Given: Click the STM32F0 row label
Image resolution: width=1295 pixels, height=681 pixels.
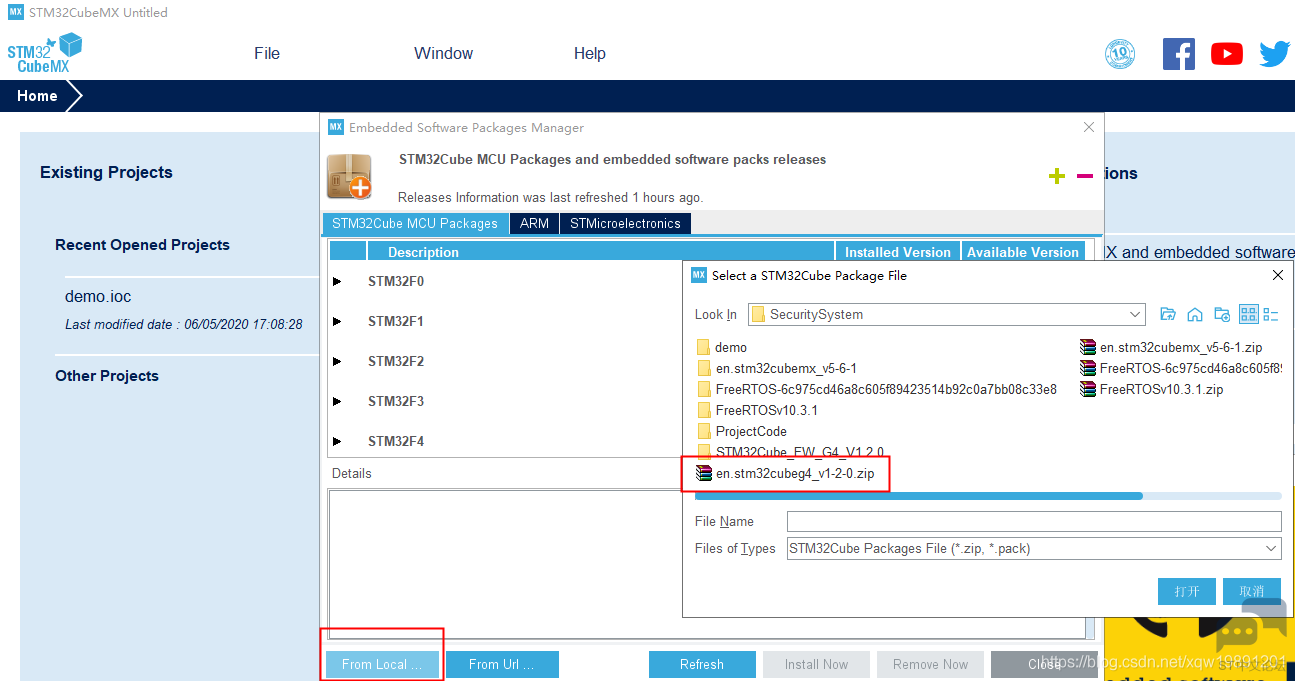Looking at the screenshot, I should point(395,282).
